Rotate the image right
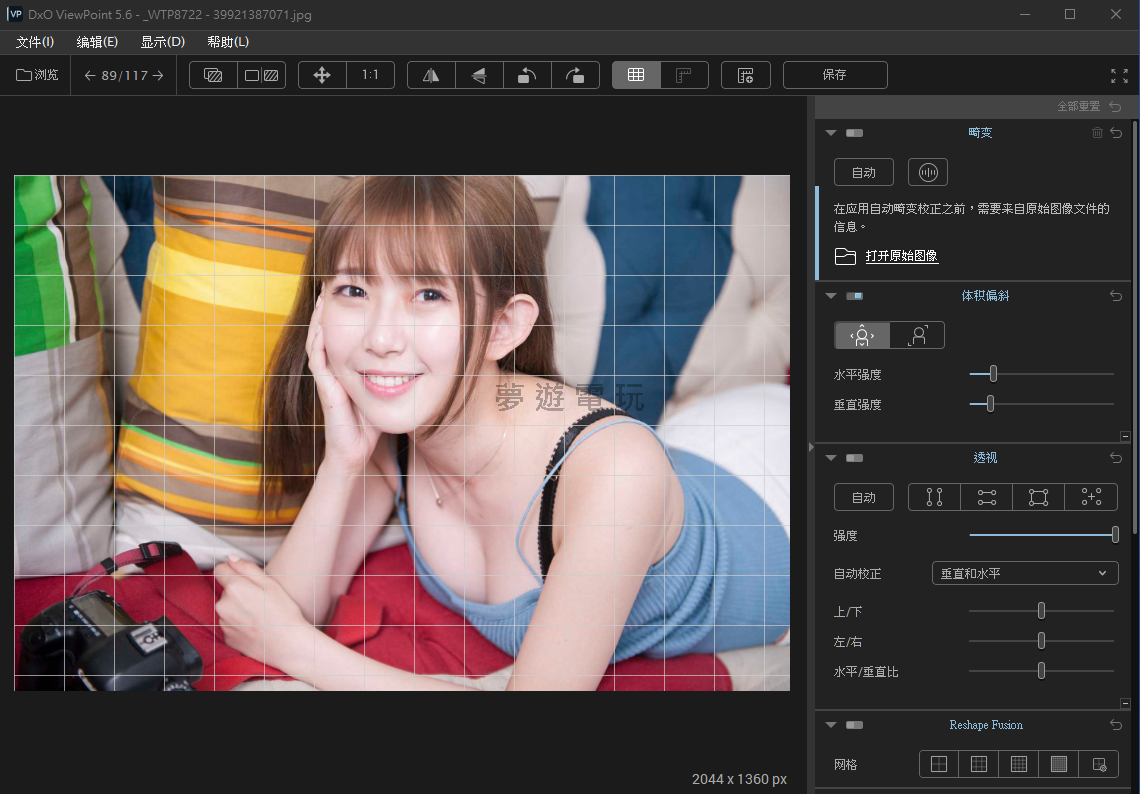The width and height of the screenshot is (1140, 794). [575, 75]
